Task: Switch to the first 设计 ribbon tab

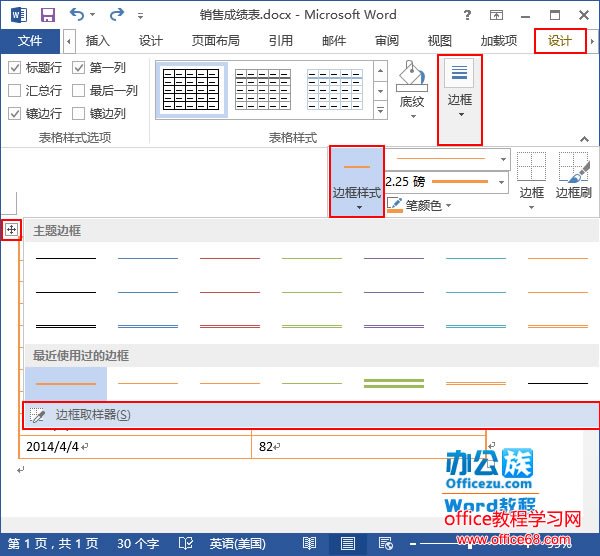Action: (151, 41)
